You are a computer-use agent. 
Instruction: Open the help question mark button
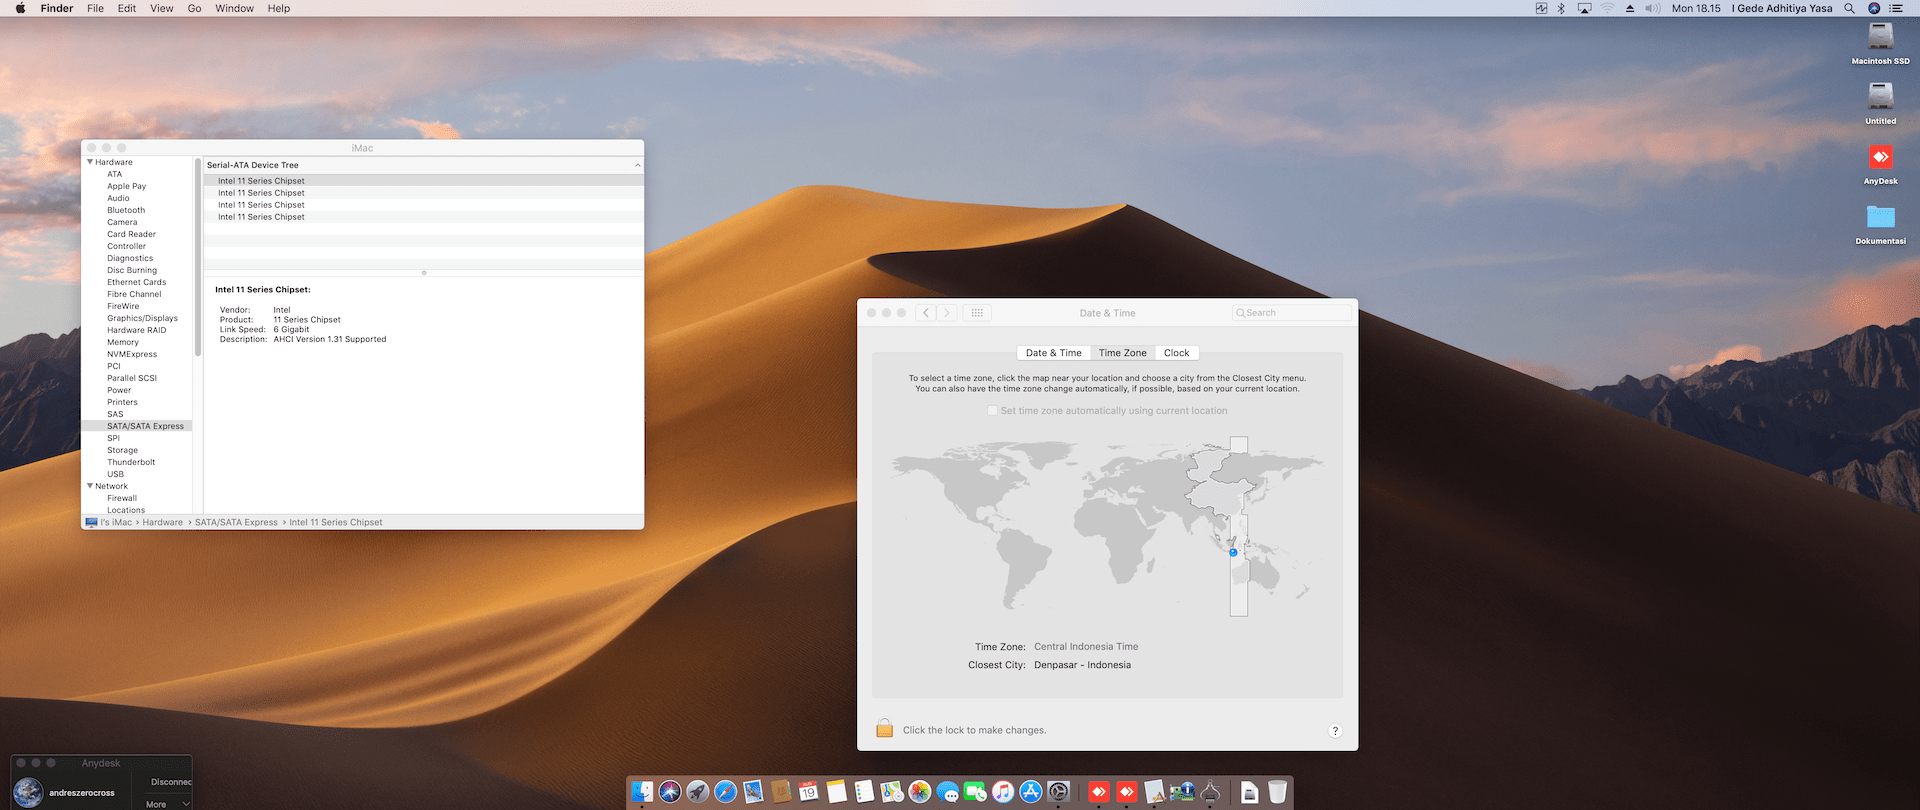[x=1334, y=731]
